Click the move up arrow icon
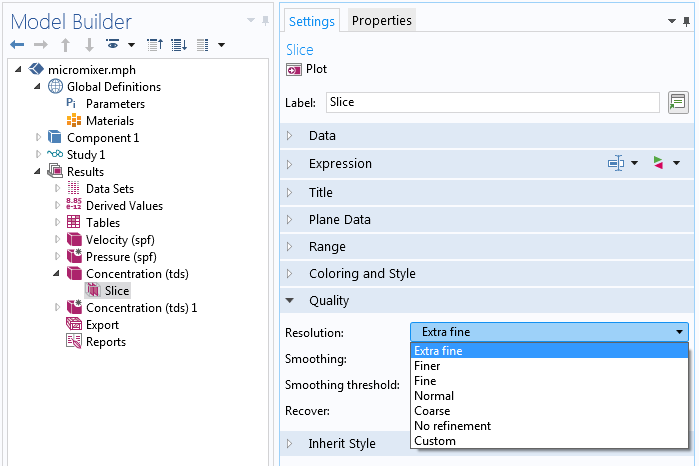This screenshot has height=466, width=699. (66, 45)
